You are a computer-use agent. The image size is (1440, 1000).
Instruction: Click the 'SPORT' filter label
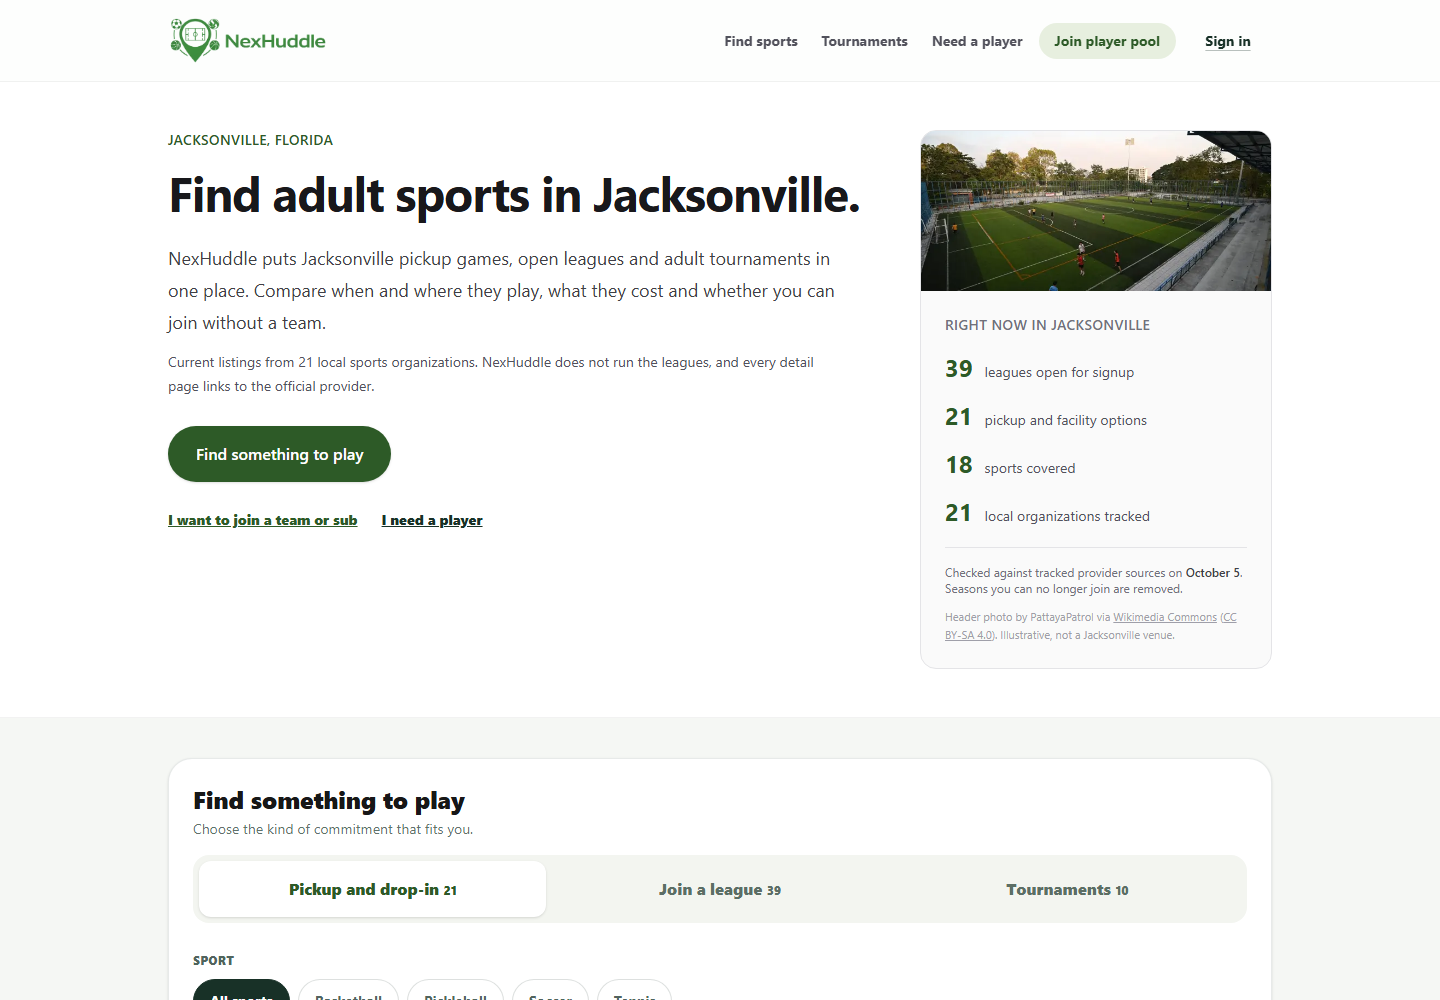[213, 960]
